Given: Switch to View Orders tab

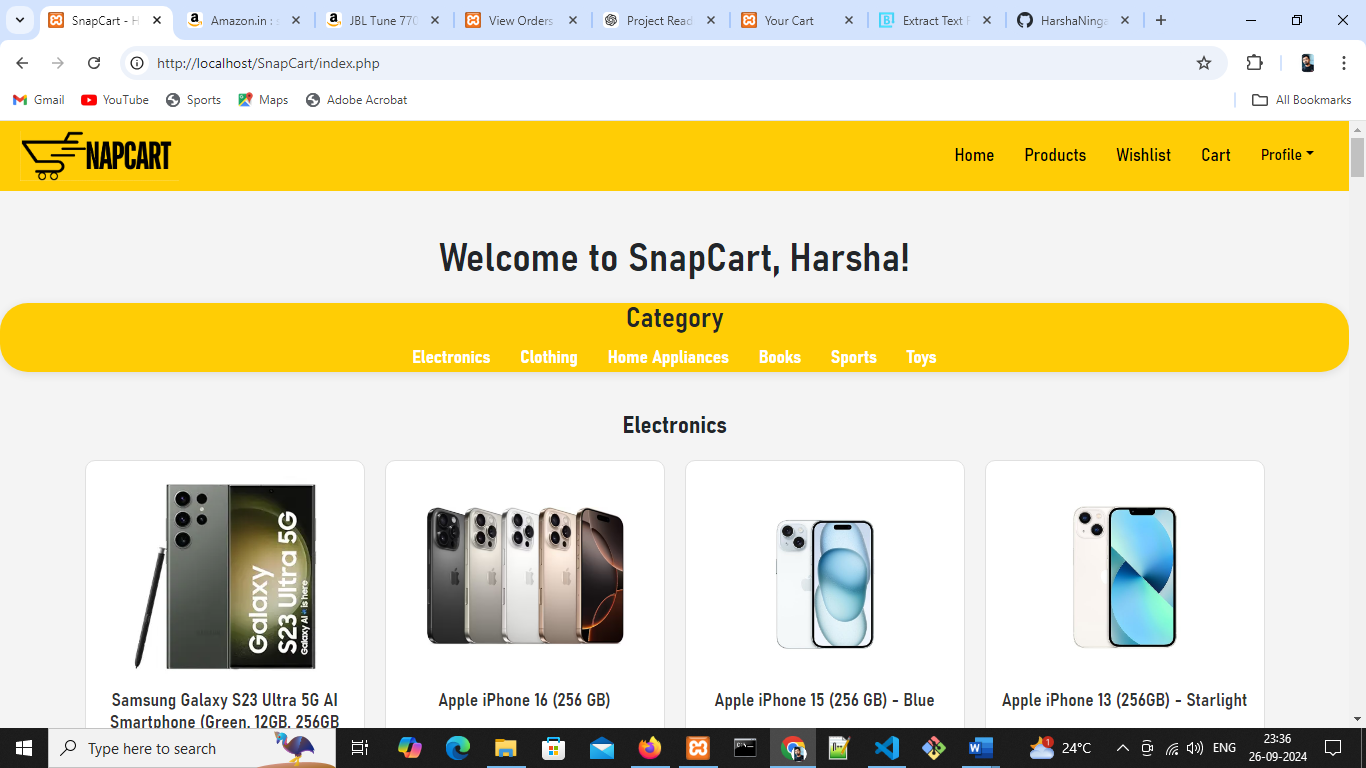Looking at the screenshot, I should 521,20.
